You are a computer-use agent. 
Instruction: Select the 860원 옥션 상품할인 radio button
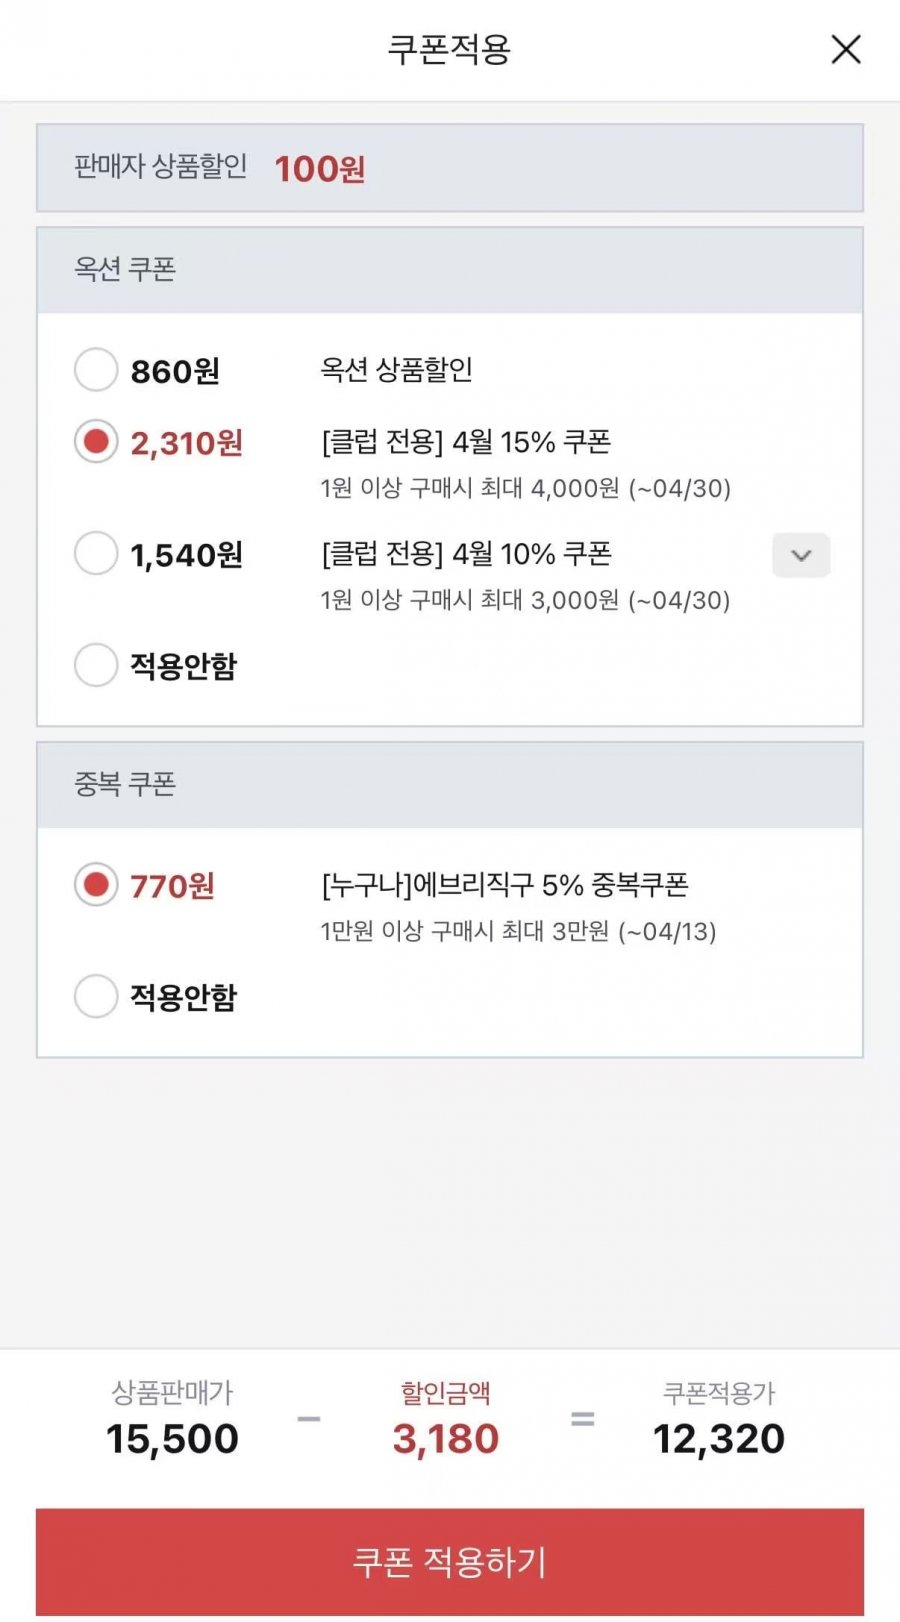(96, 370)
